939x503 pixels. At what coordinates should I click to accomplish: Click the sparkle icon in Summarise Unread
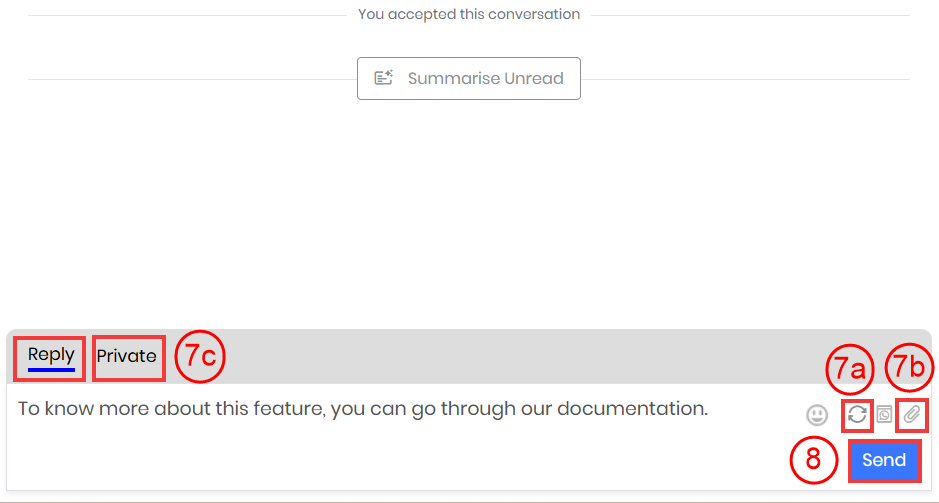(384, 78)
